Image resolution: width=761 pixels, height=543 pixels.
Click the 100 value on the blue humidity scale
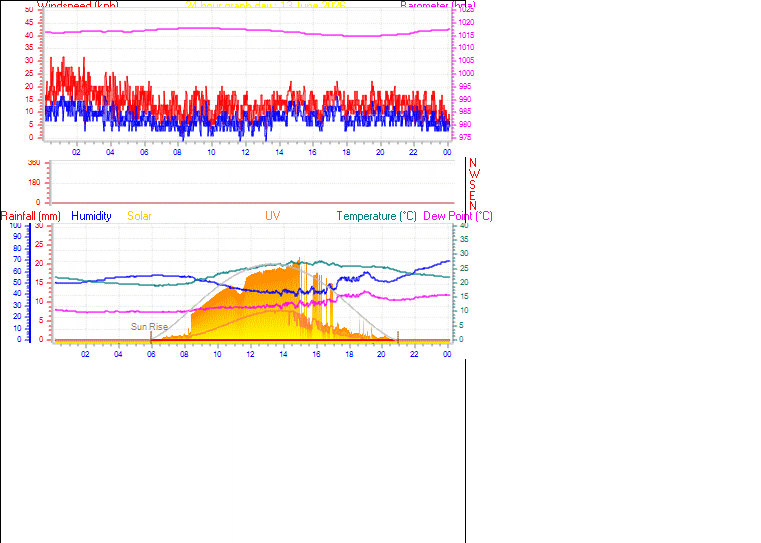coord(16,225)
